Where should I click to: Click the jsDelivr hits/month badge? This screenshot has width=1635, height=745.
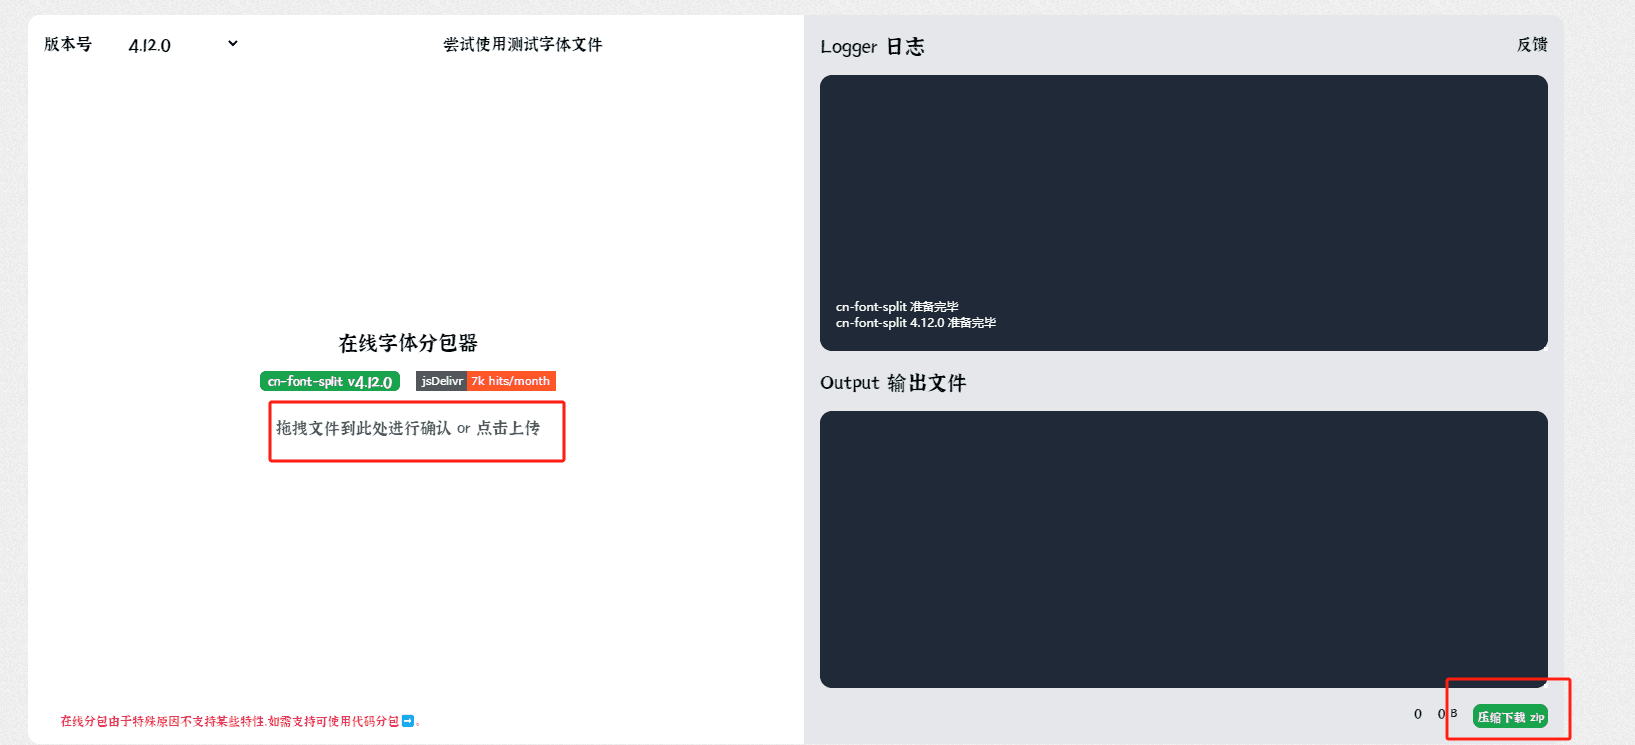(x=485, y=381)
